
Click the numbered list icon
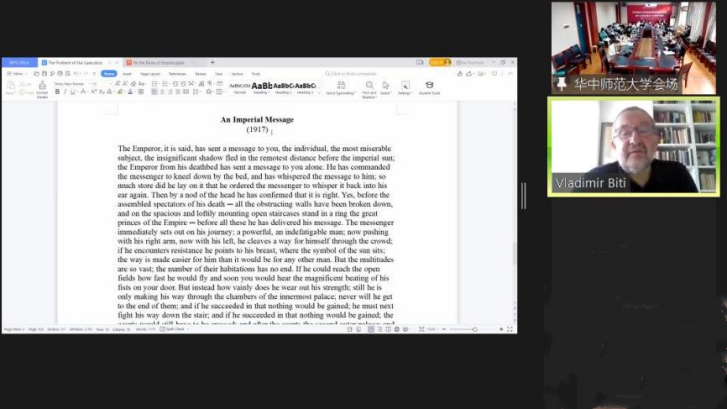[166, 83]
